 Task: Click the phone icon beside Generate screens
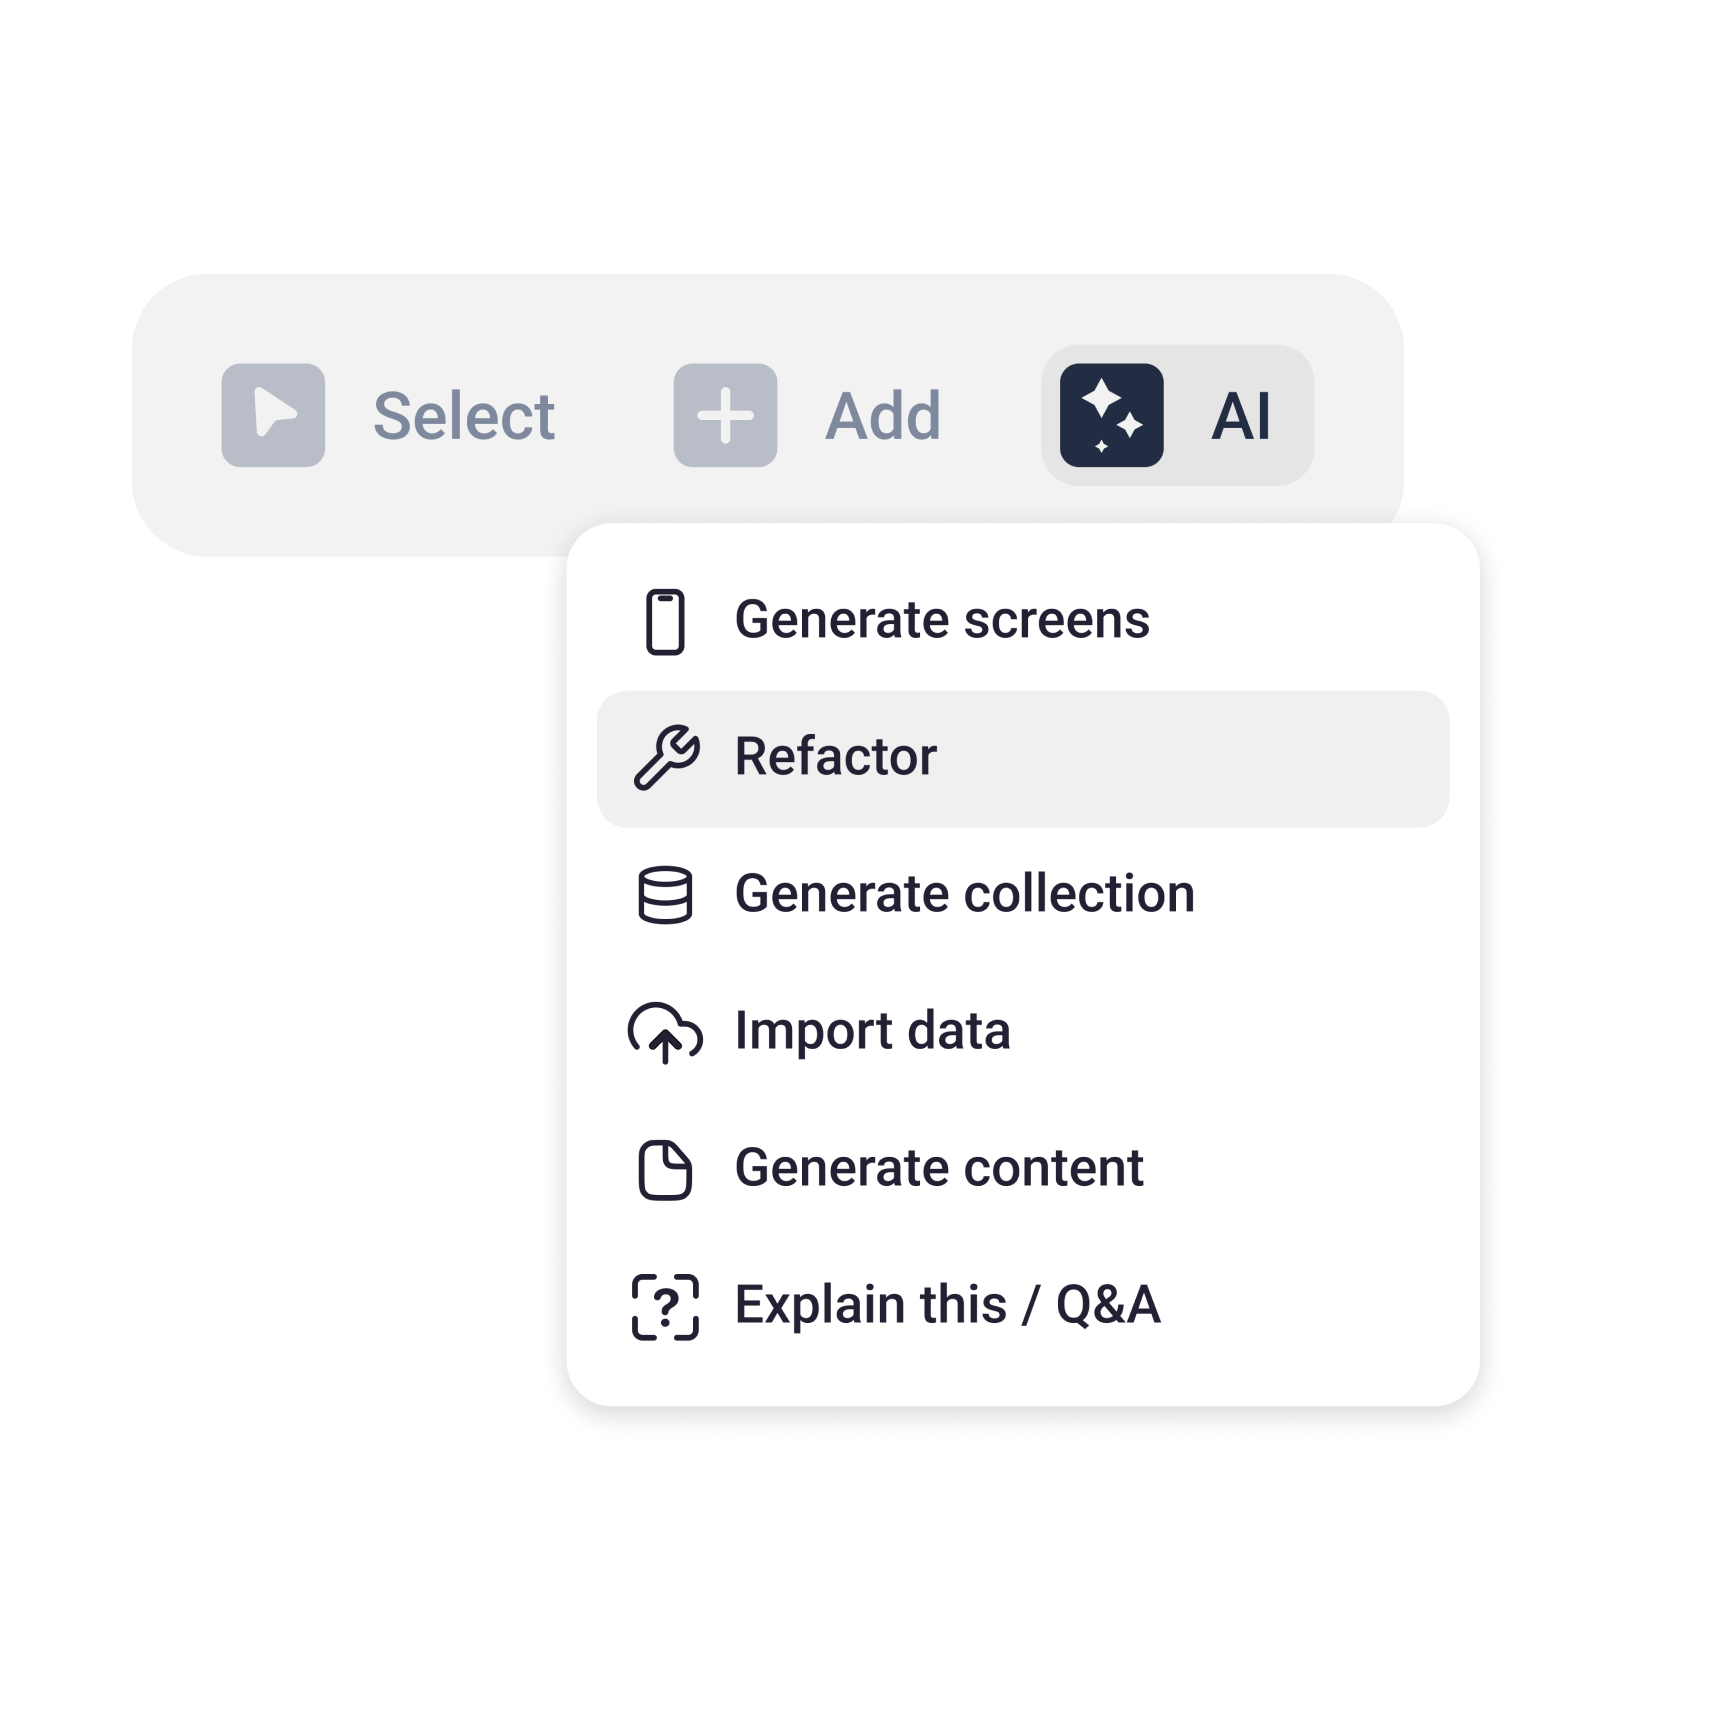(665, 622)
